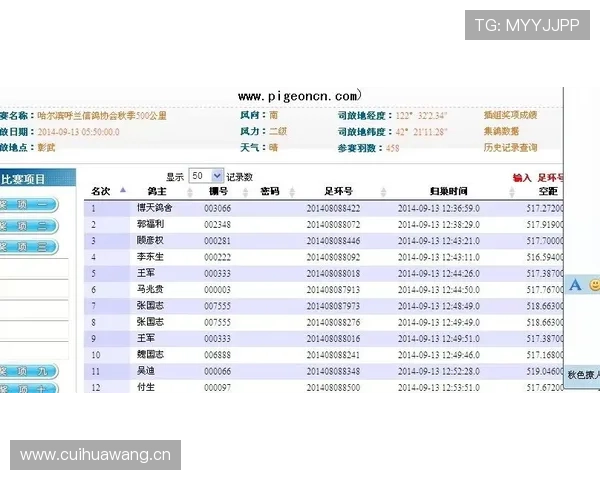600x480 pixels.
Task: Click ring number 20140808072
Action: pyautogui.click(x=333, y=225)
